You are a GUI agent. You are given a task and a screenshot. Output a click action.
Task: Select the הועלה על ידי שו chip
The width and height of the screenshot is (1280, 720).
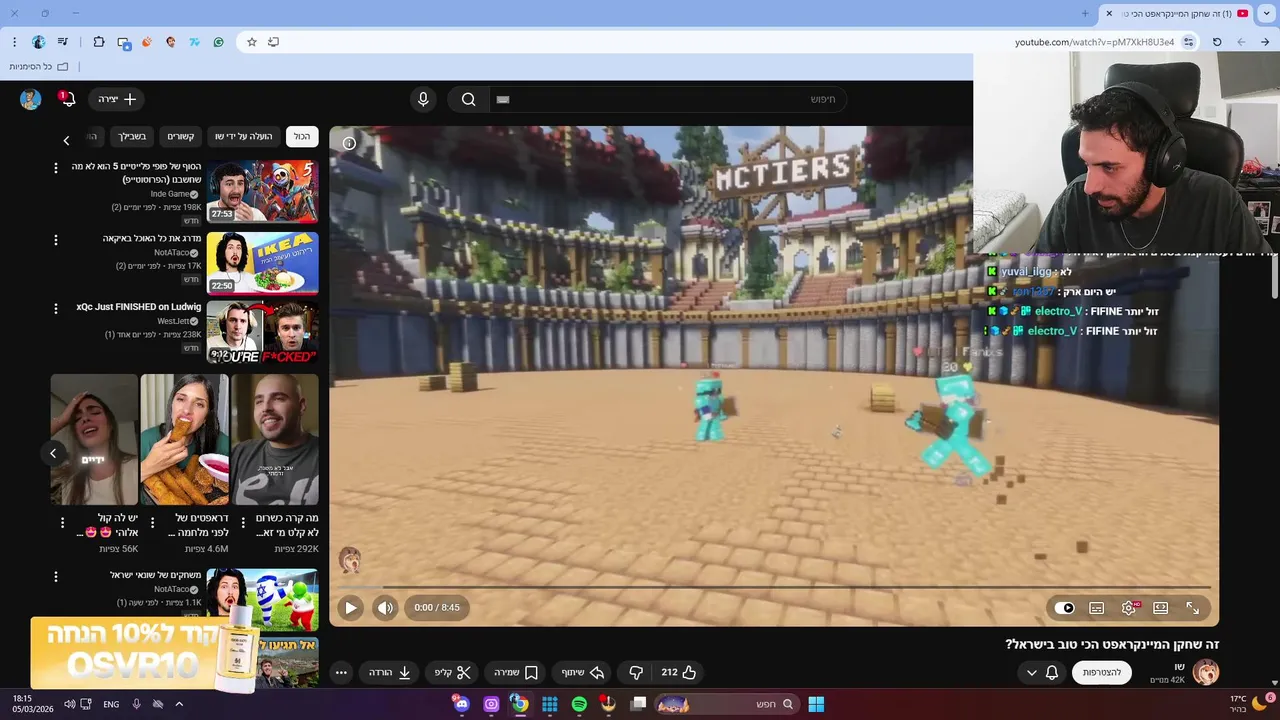point(243,136)
